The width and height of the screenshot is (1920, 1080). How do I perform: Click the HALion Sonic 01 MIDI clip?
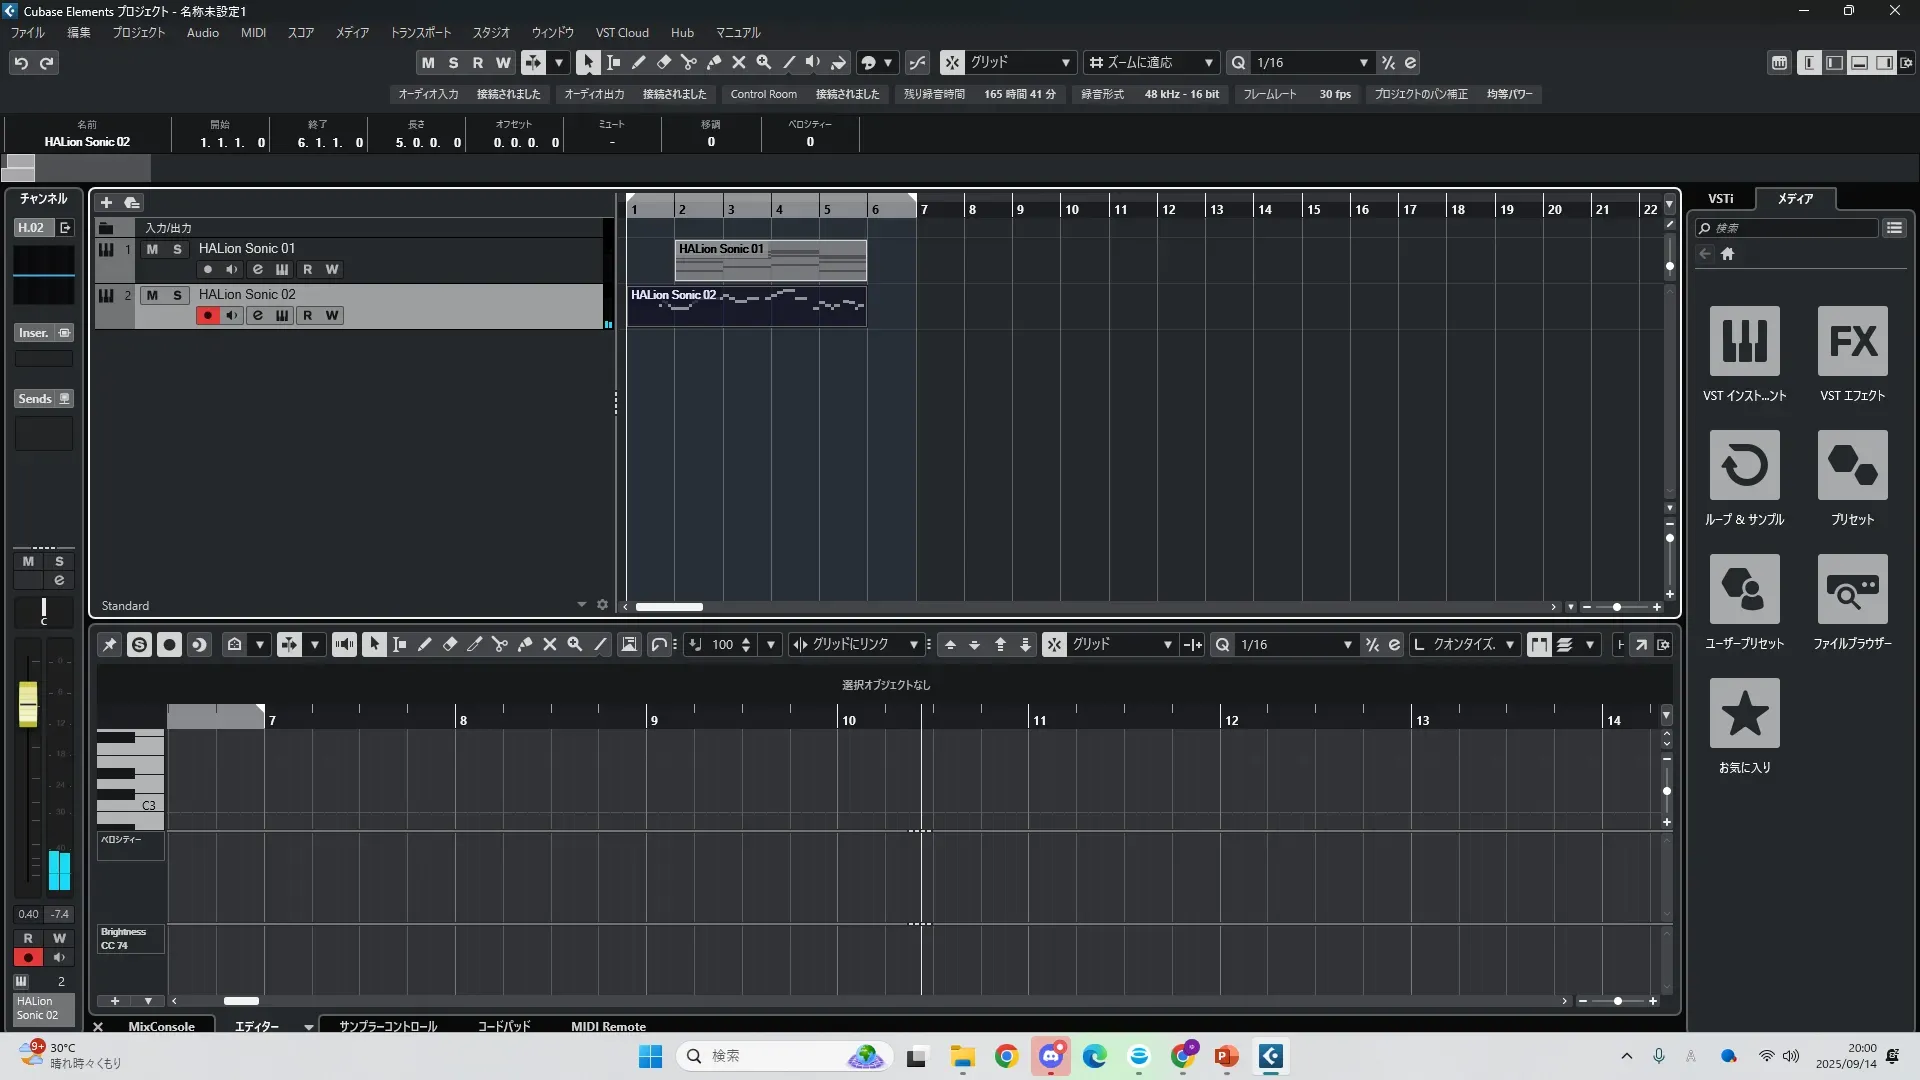[770, 260]
